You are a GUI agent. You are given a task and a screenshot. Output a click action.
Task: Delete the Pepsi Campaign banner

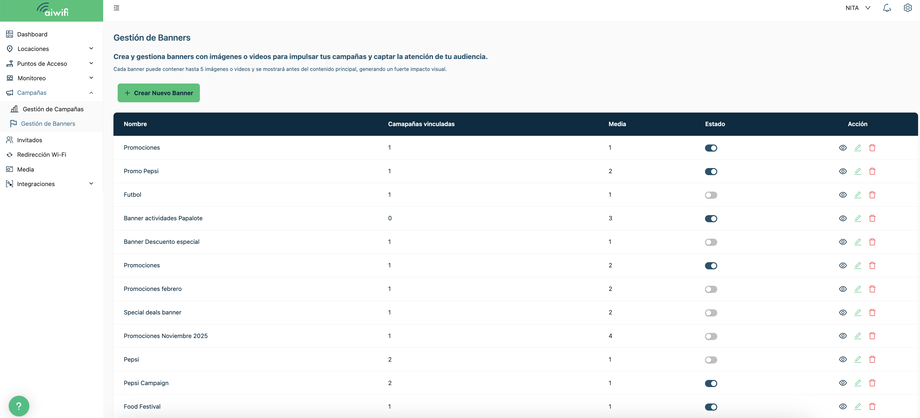point(872,383)
